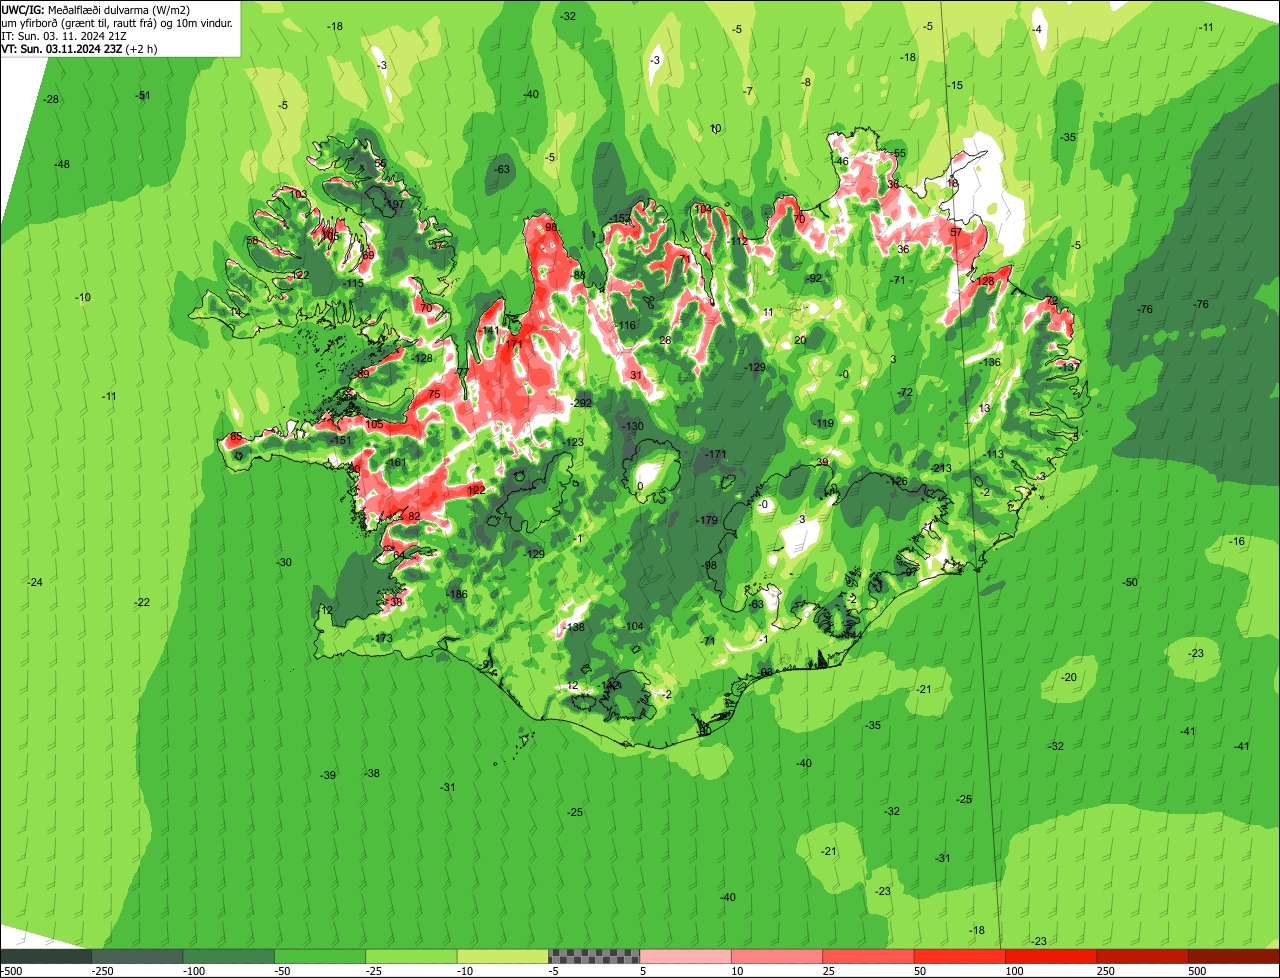This screenshot has height=978, width=1280.
Task: Click map value '-119'
Action: pos(823,424)
